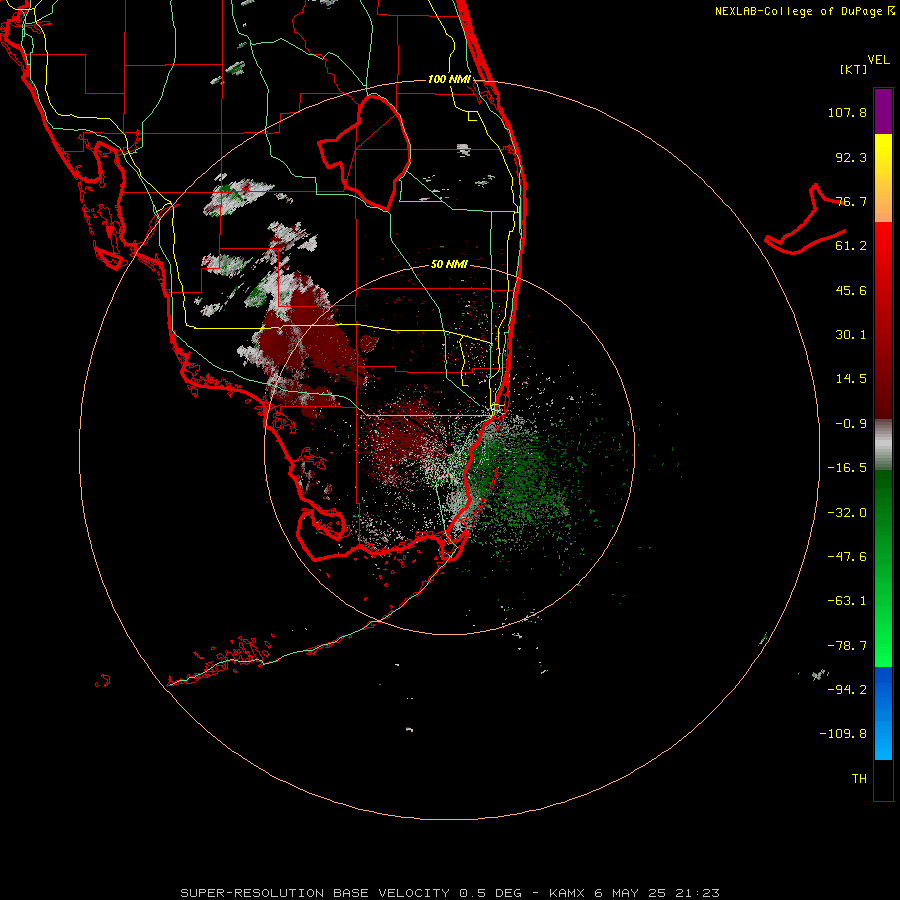Click the -47.6 velocity scale value
This screenshot has height=900, width=900.
click(847, 557)
